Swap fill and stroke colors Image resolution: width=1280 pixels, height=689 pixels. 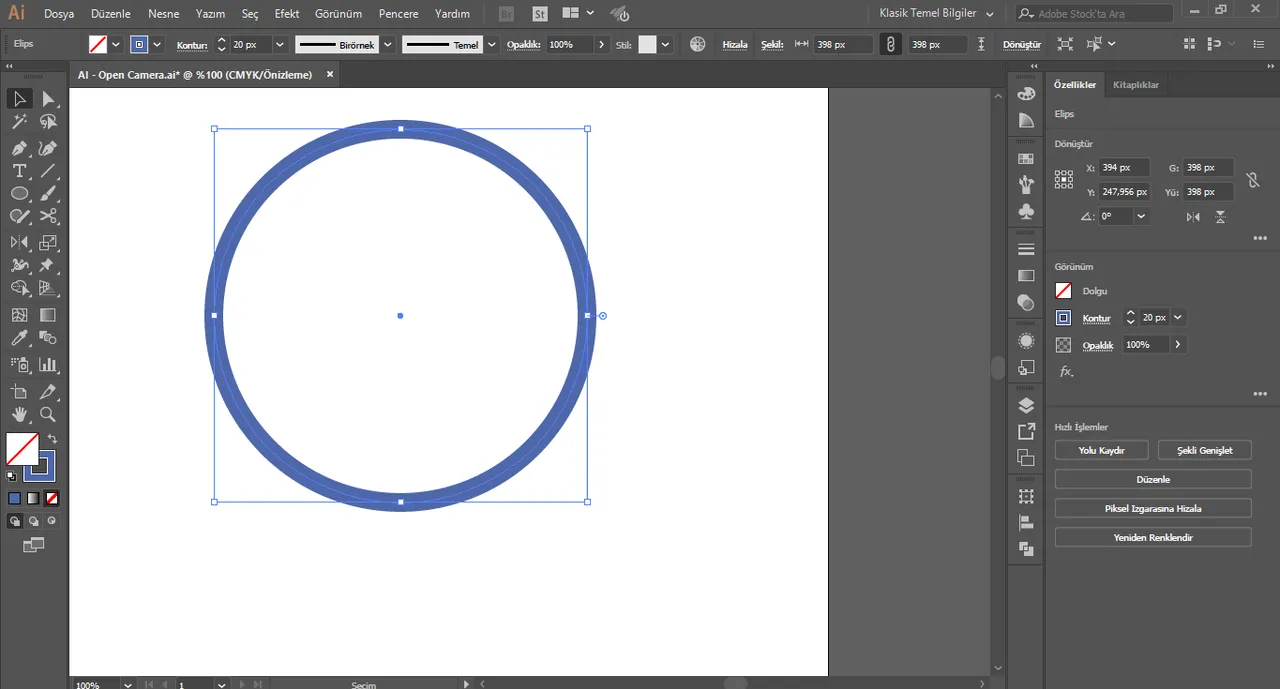(52, 439)
